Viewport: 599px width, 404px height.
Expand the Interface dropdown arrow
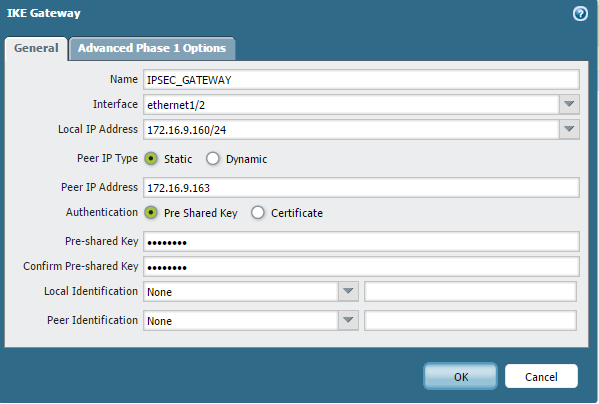point(569,104)
